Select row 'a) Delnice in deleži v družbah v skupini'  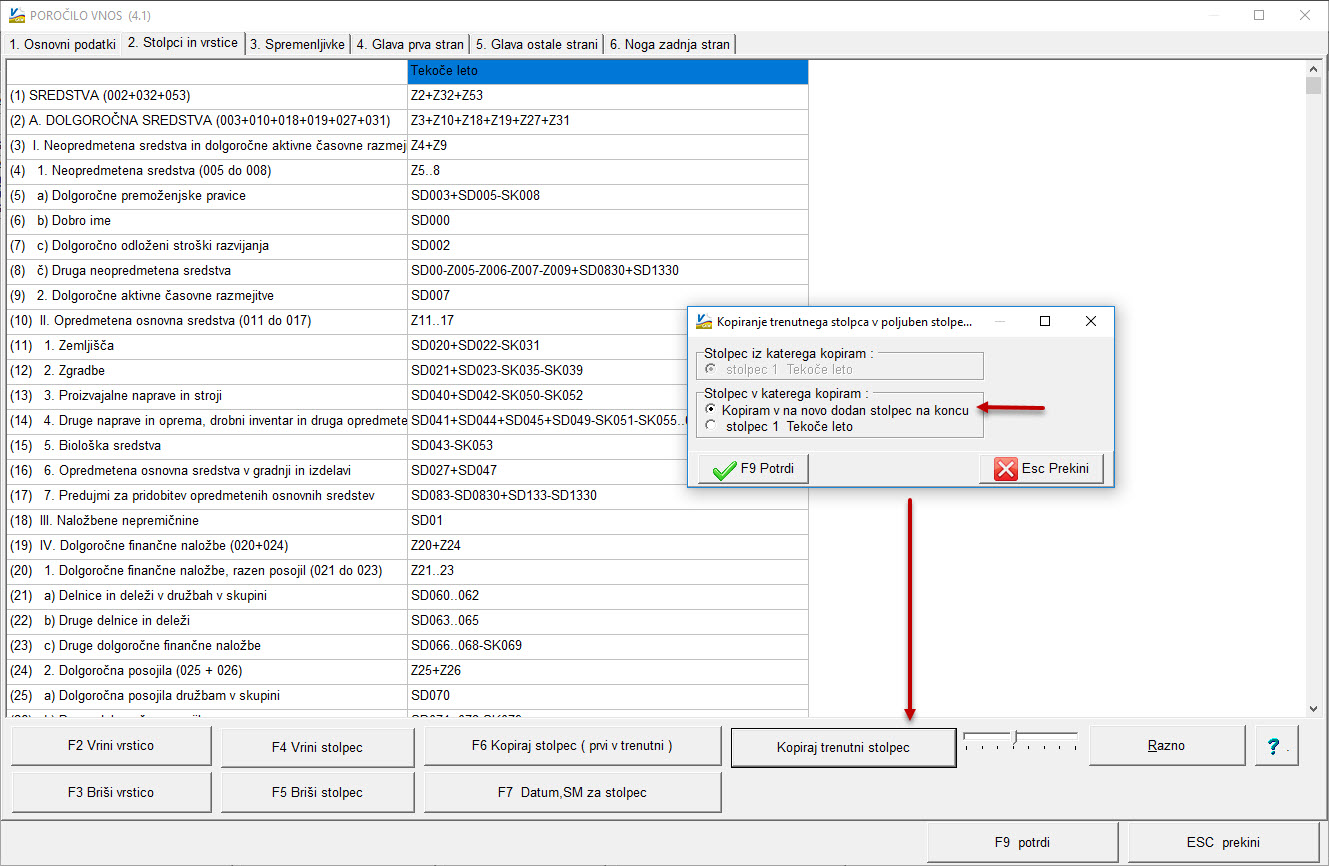(x=207, y=596)
